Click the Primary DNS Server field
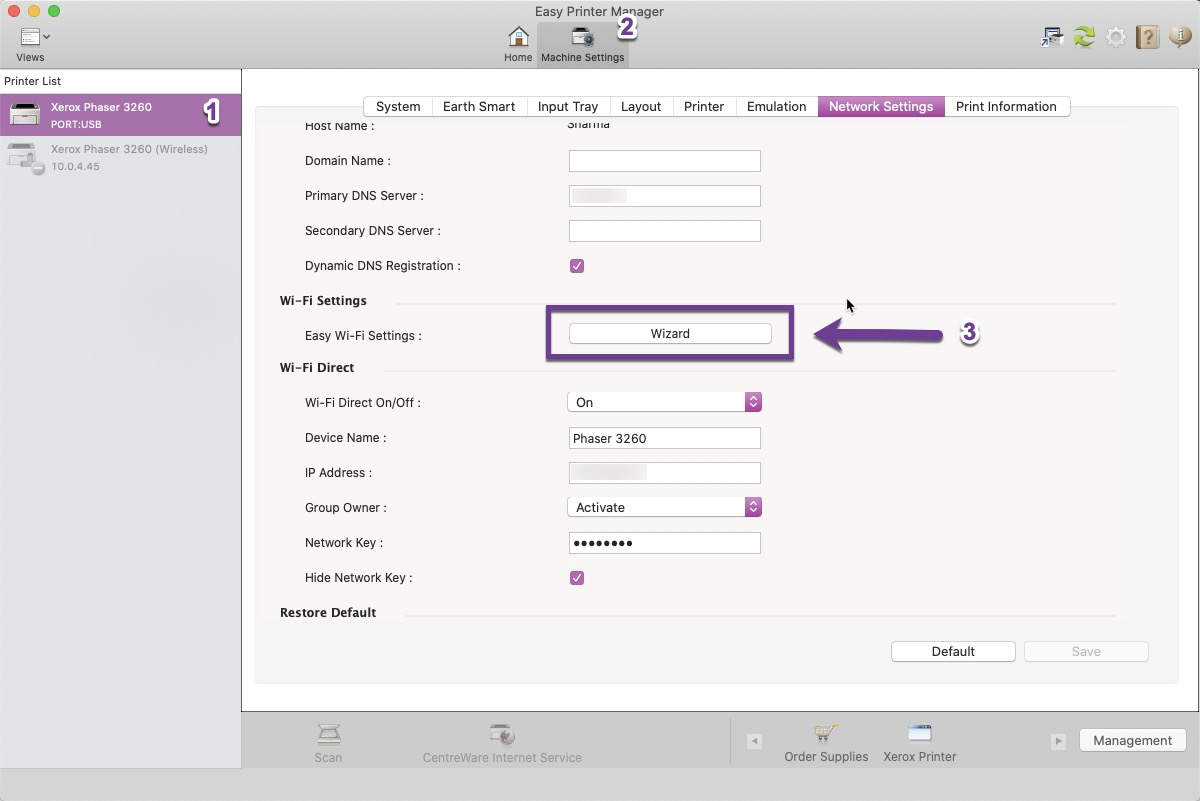The width and height of the screenshot is (1200, 801). coord(665,196)
